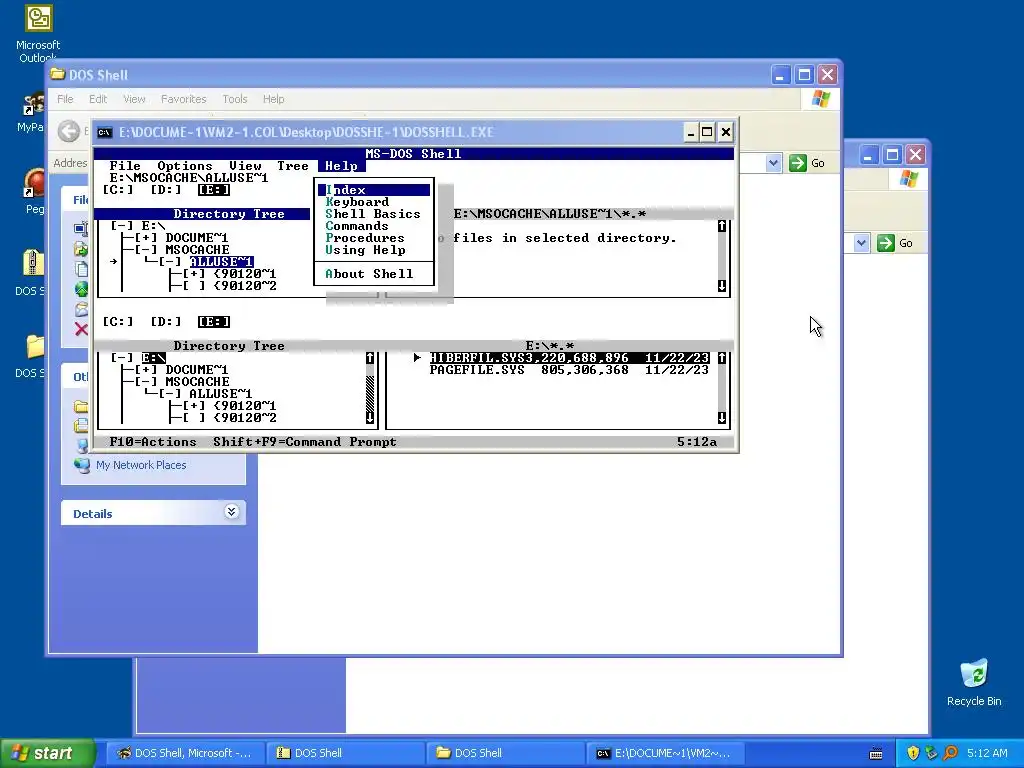Click scroll-down arrow of lower file list

click(722, 418)
